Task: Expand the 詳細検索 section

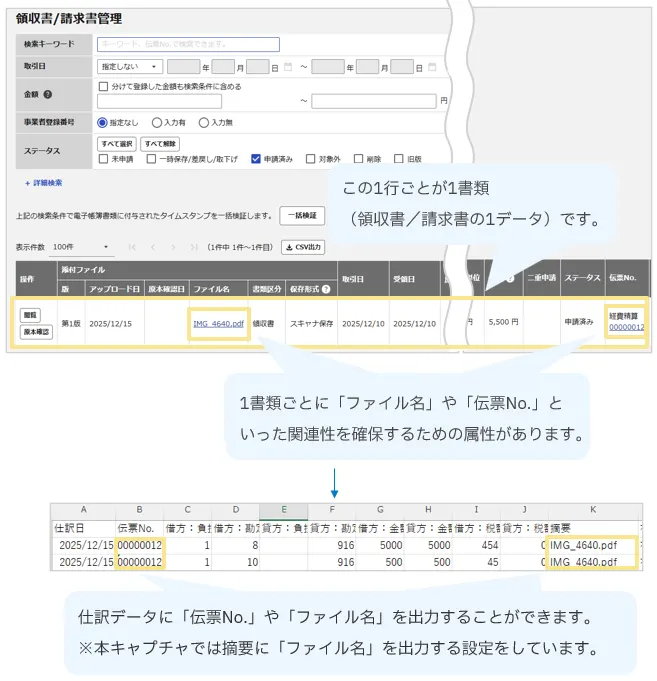Action: [44, 183]
